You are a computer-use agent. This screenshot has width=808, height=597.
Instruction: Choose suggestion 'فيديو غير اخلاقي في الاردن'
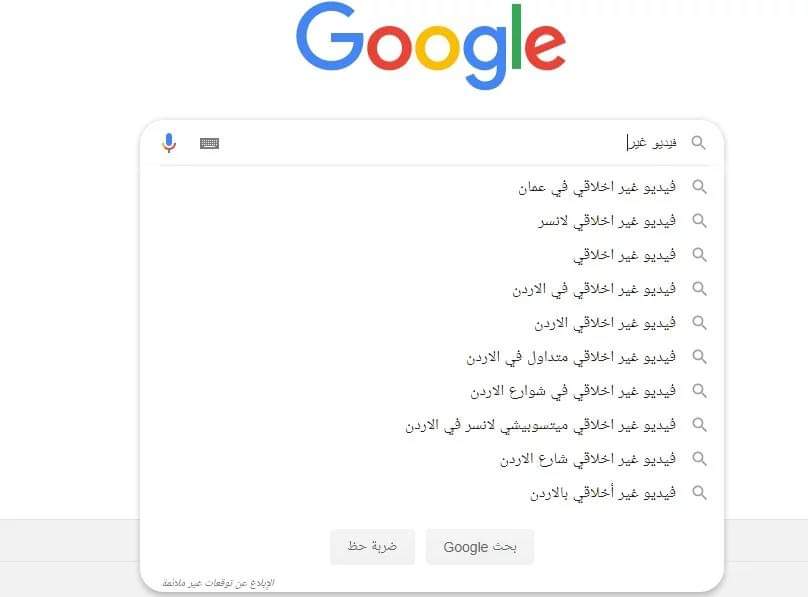point(594,289)
